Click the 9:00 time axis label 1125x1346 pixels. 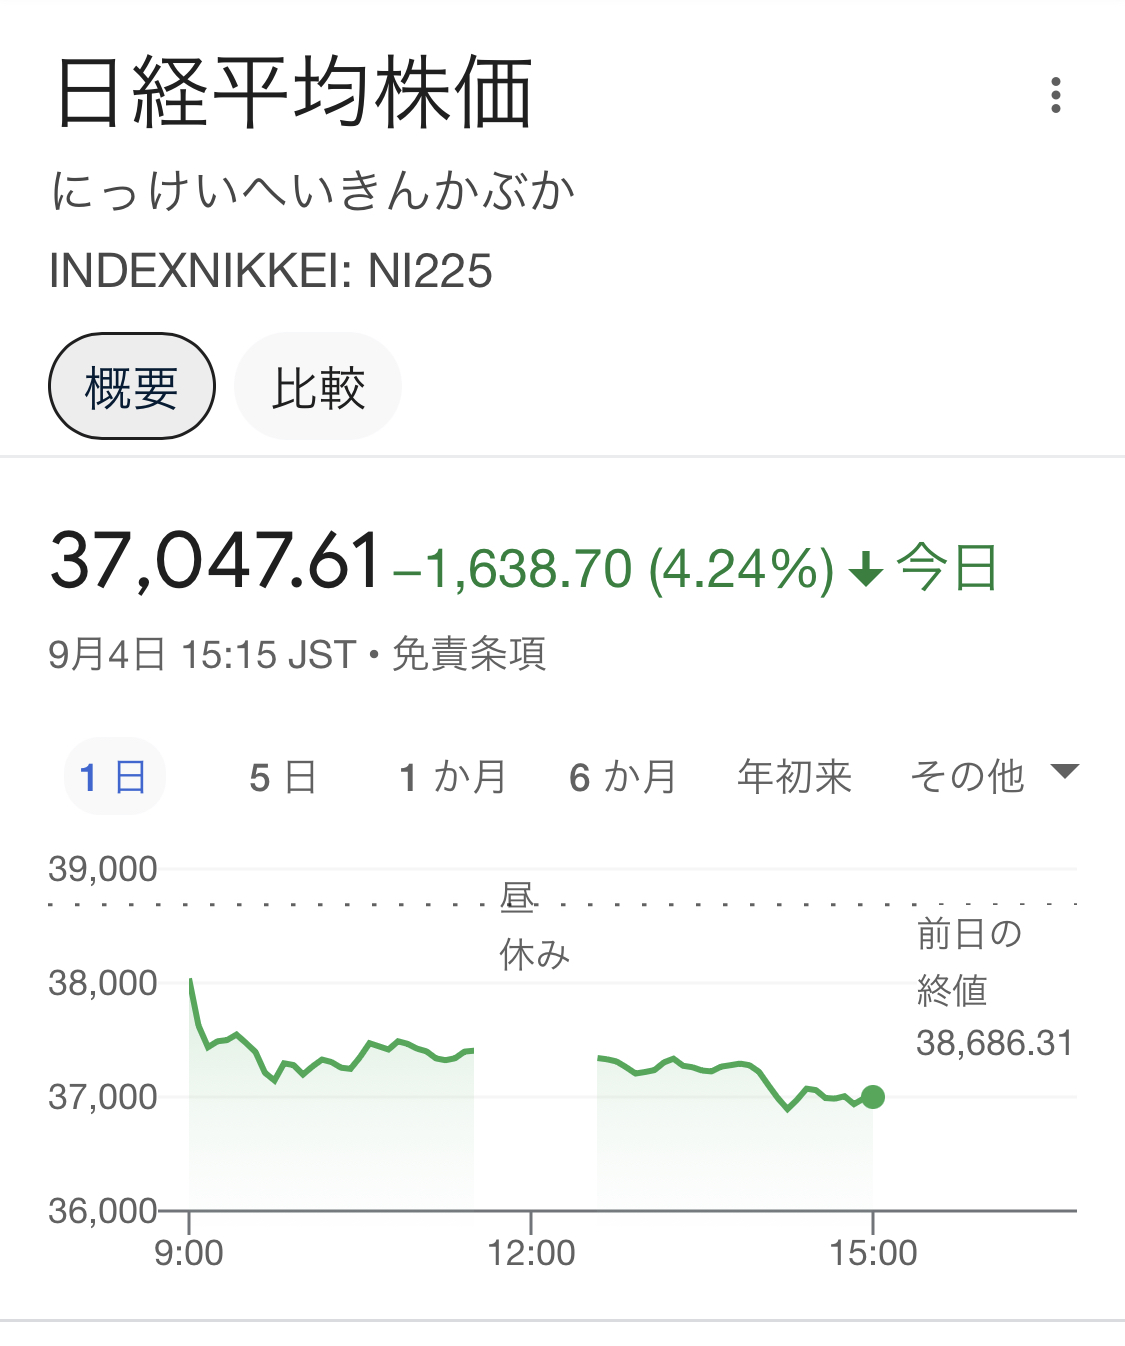[189, 1253]
